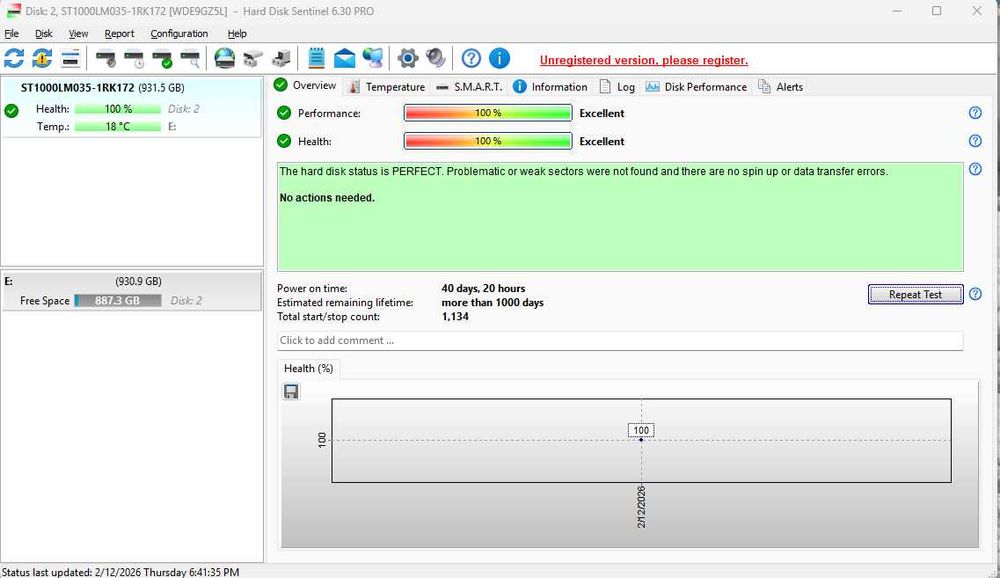Click the question mark help toolbar icon

tap(471, 58)
